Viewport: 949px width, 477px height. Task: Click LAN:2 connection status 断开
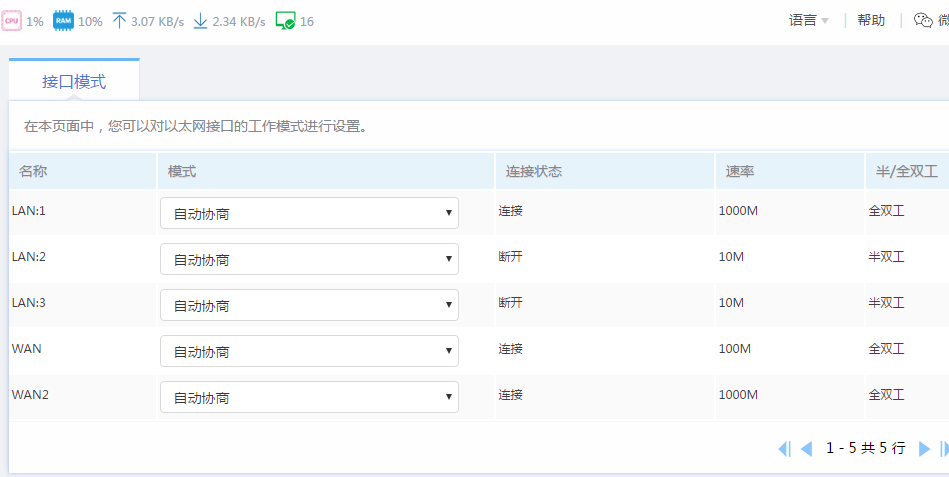coord(510,257)
